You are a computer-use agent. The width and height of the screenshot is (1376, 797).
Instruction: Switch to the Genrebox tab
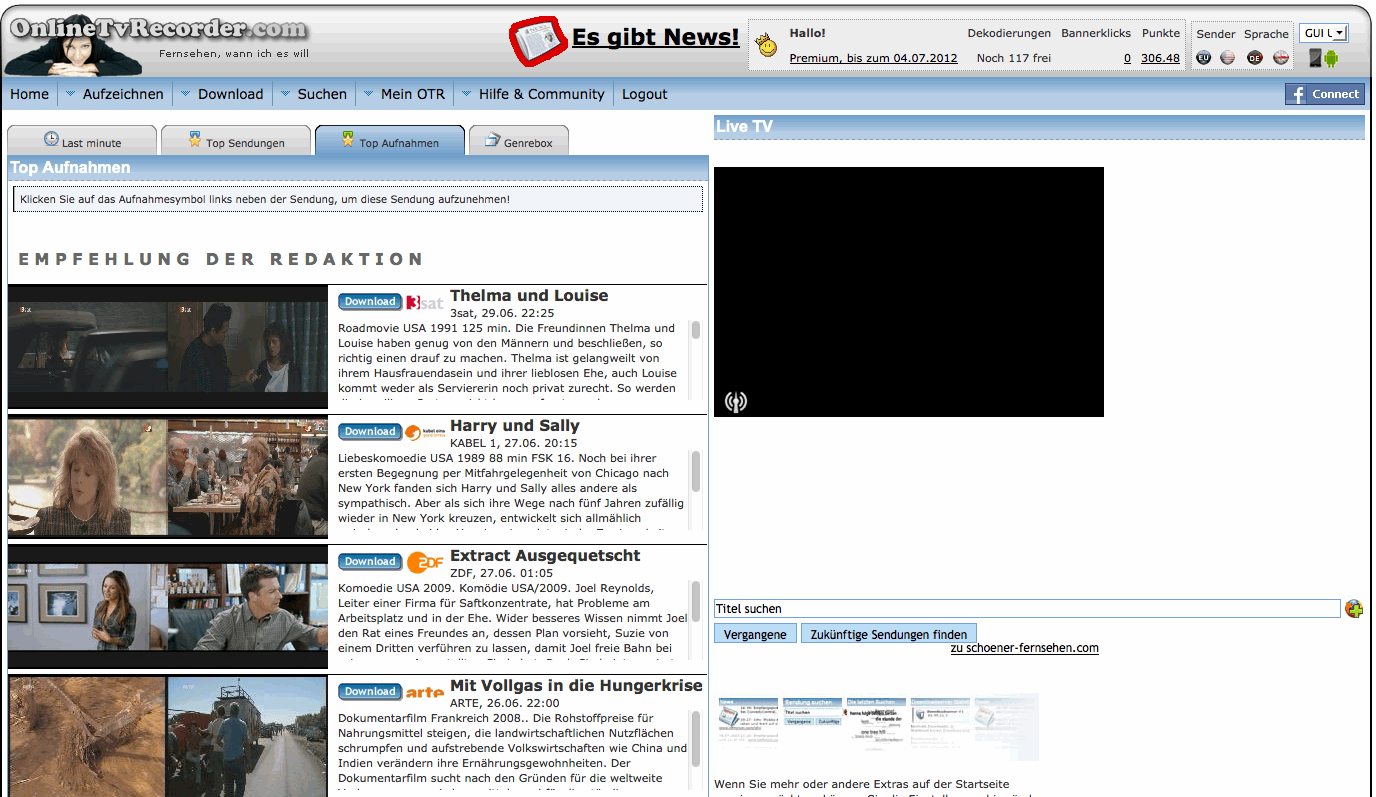(x=518, y=141)
